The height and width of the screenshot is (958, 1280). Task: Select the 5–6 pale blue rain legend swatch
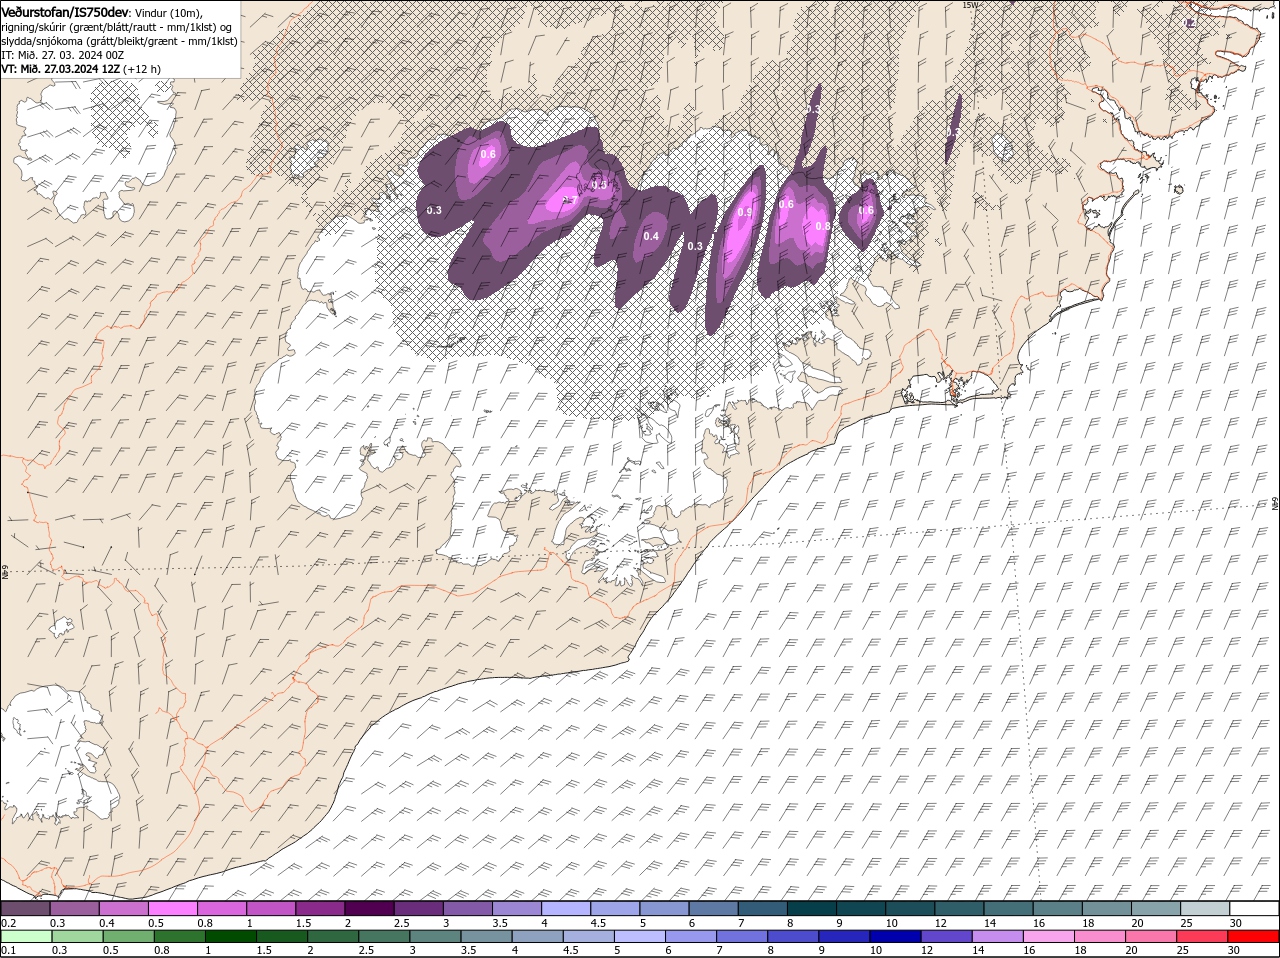[x=640, y=937]
